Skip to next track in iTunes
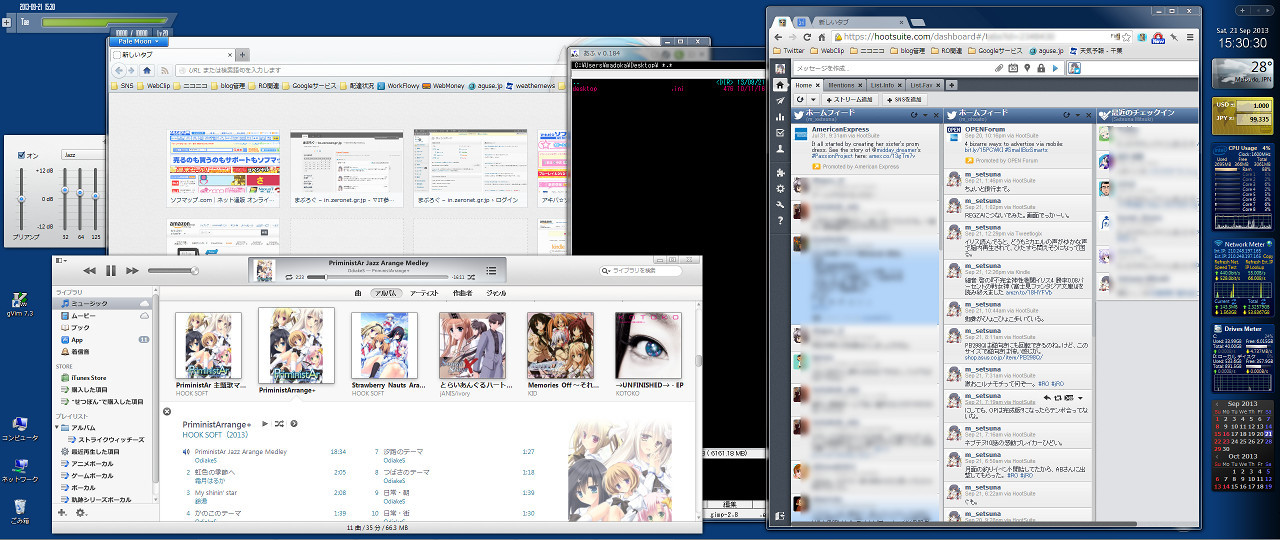The height and width of the screenshot is (540, 1280). point(132,270)
